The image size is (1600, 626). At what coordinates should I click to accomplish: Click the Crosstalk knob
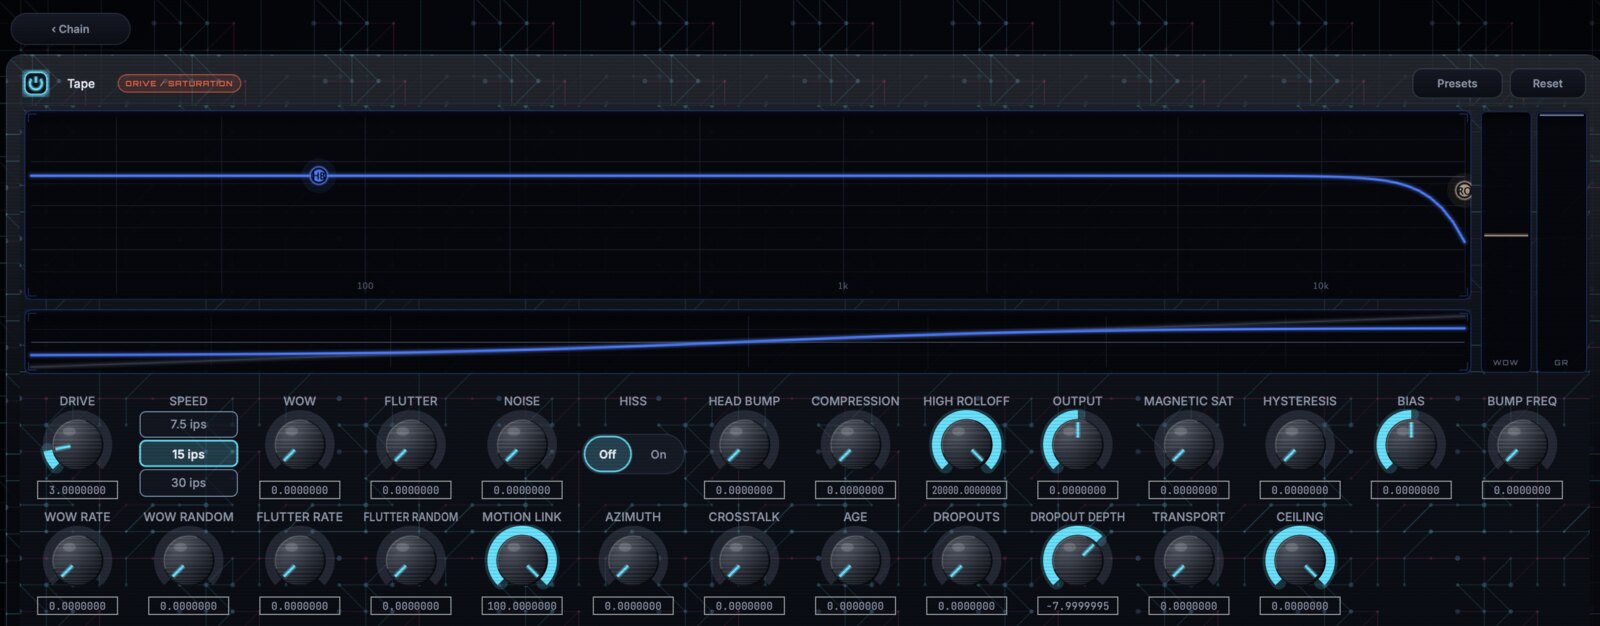pos(743,560)
